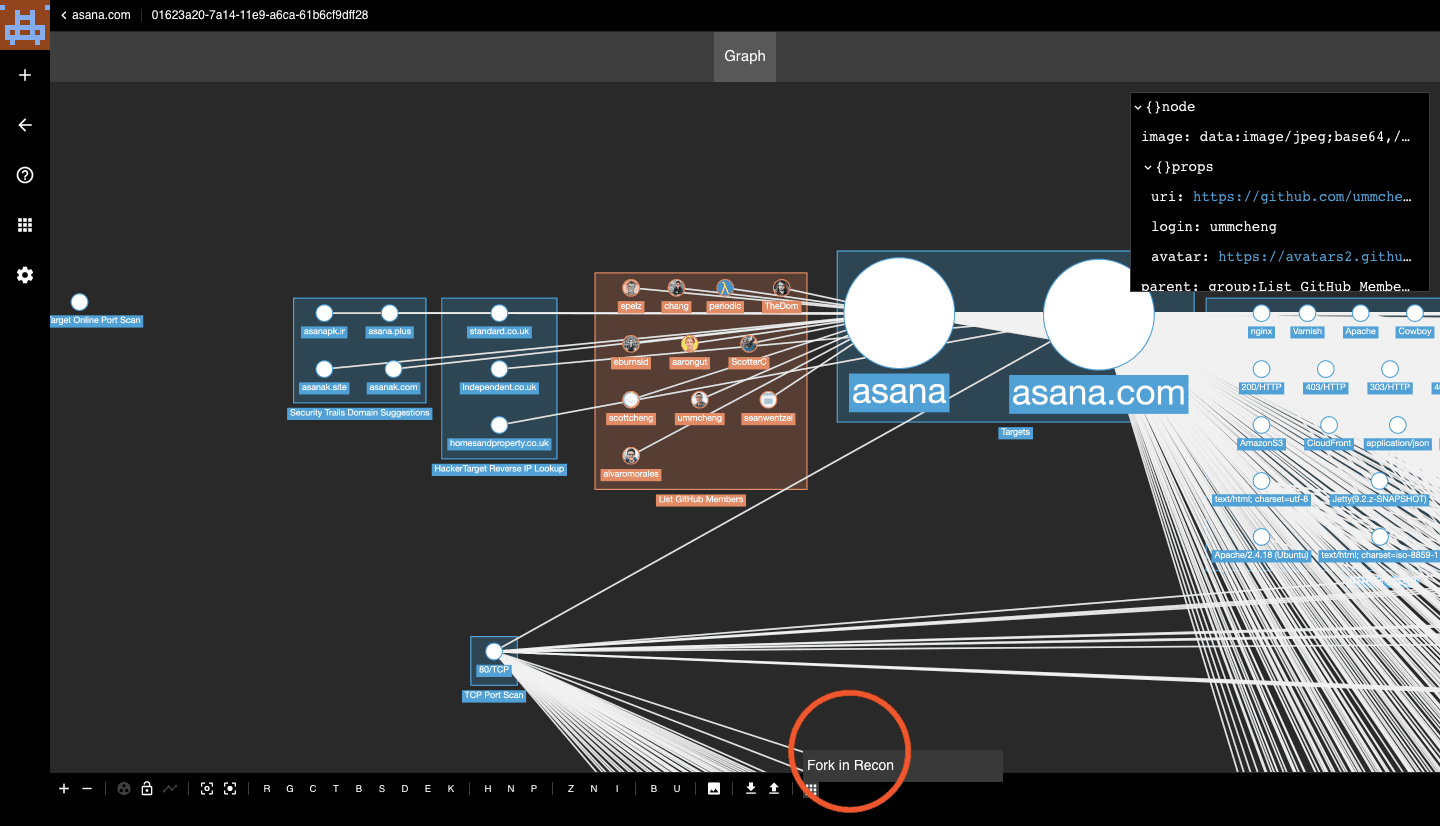This screenshot has height=826, width=1440.
Task: Click the 'TCP Port Scan' group label
Action: coord(494,695)
